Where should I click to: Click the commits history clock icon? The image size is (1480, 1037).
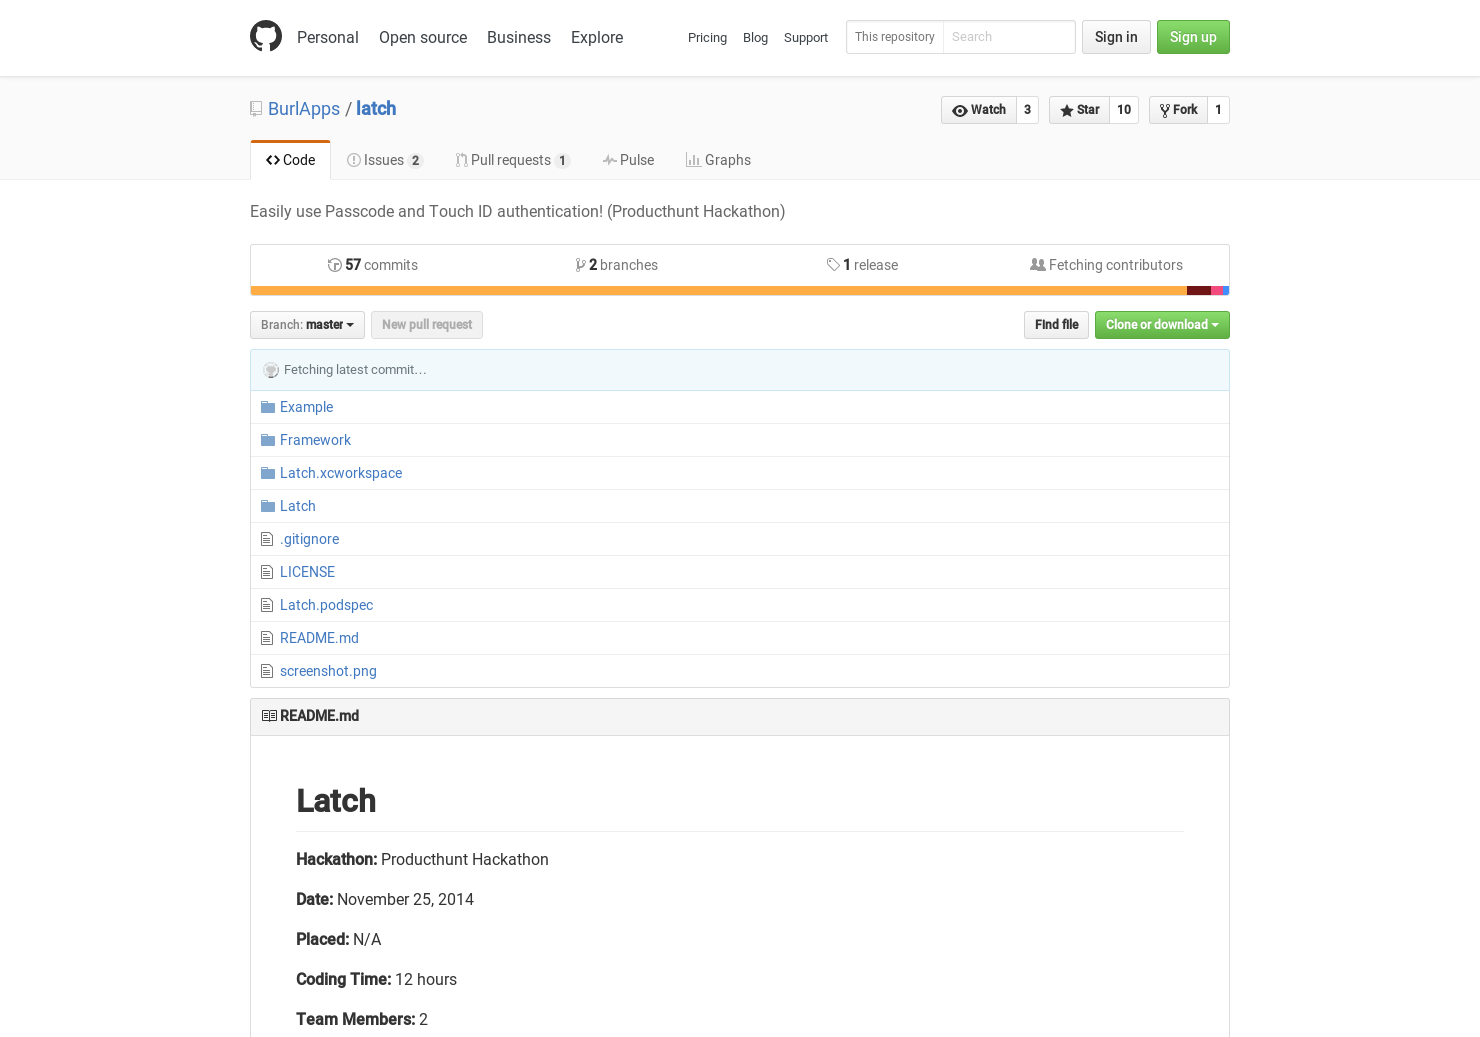click(335, 265)
